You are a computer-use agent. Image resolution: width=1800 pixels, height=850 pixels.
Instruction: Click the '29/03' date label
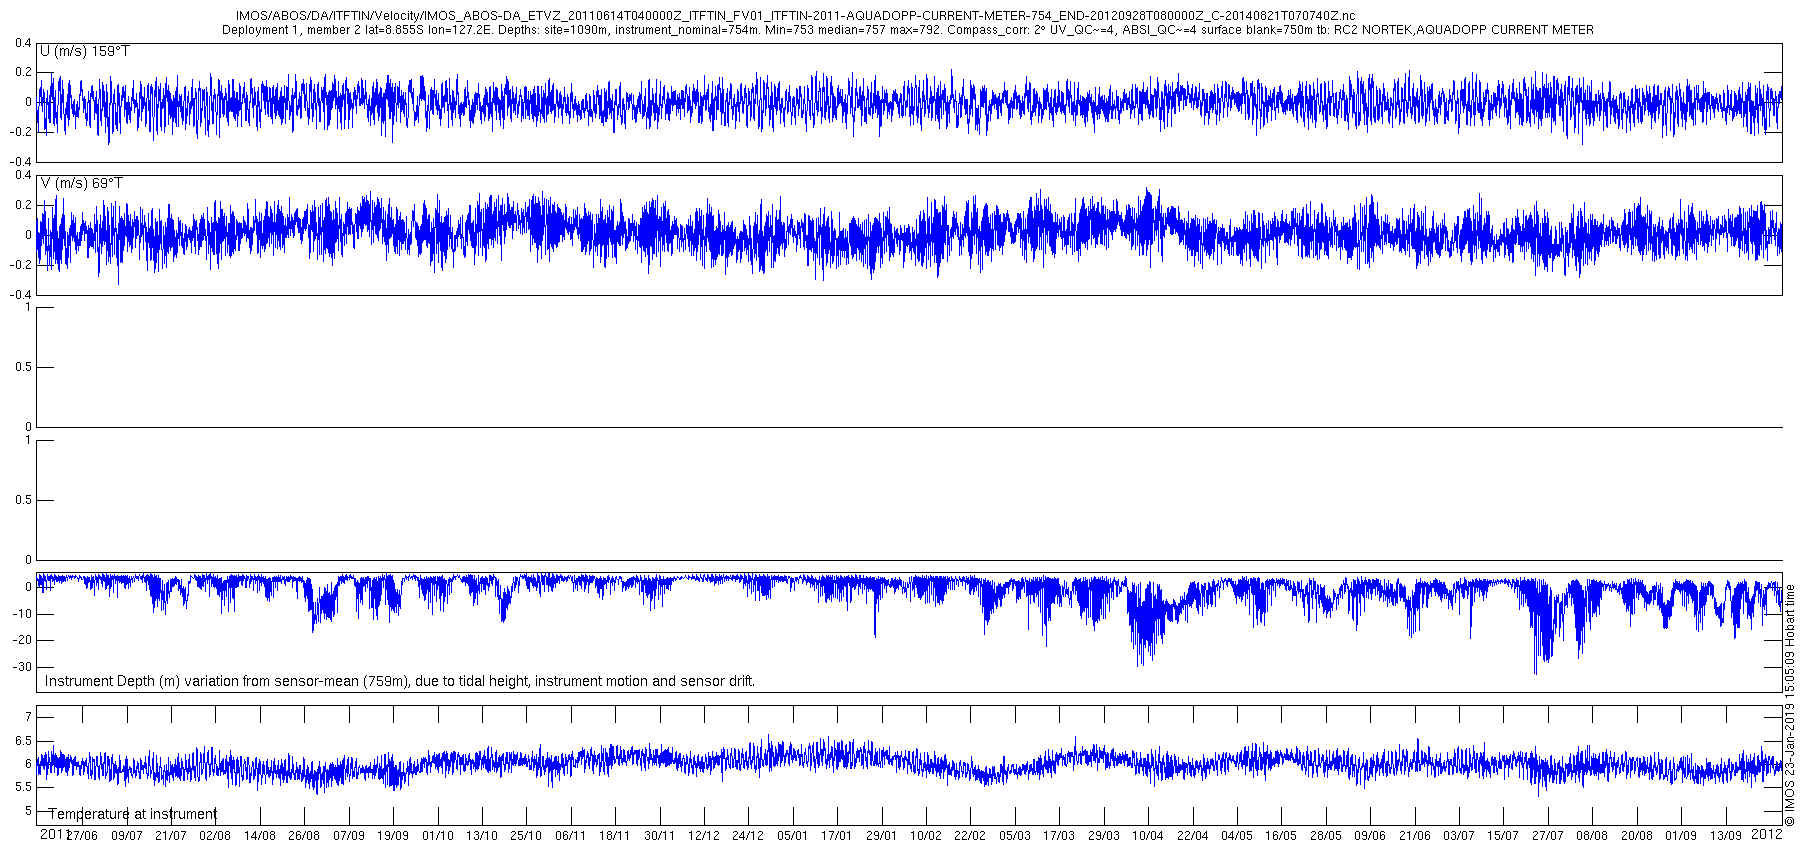tap(1104, 836)
